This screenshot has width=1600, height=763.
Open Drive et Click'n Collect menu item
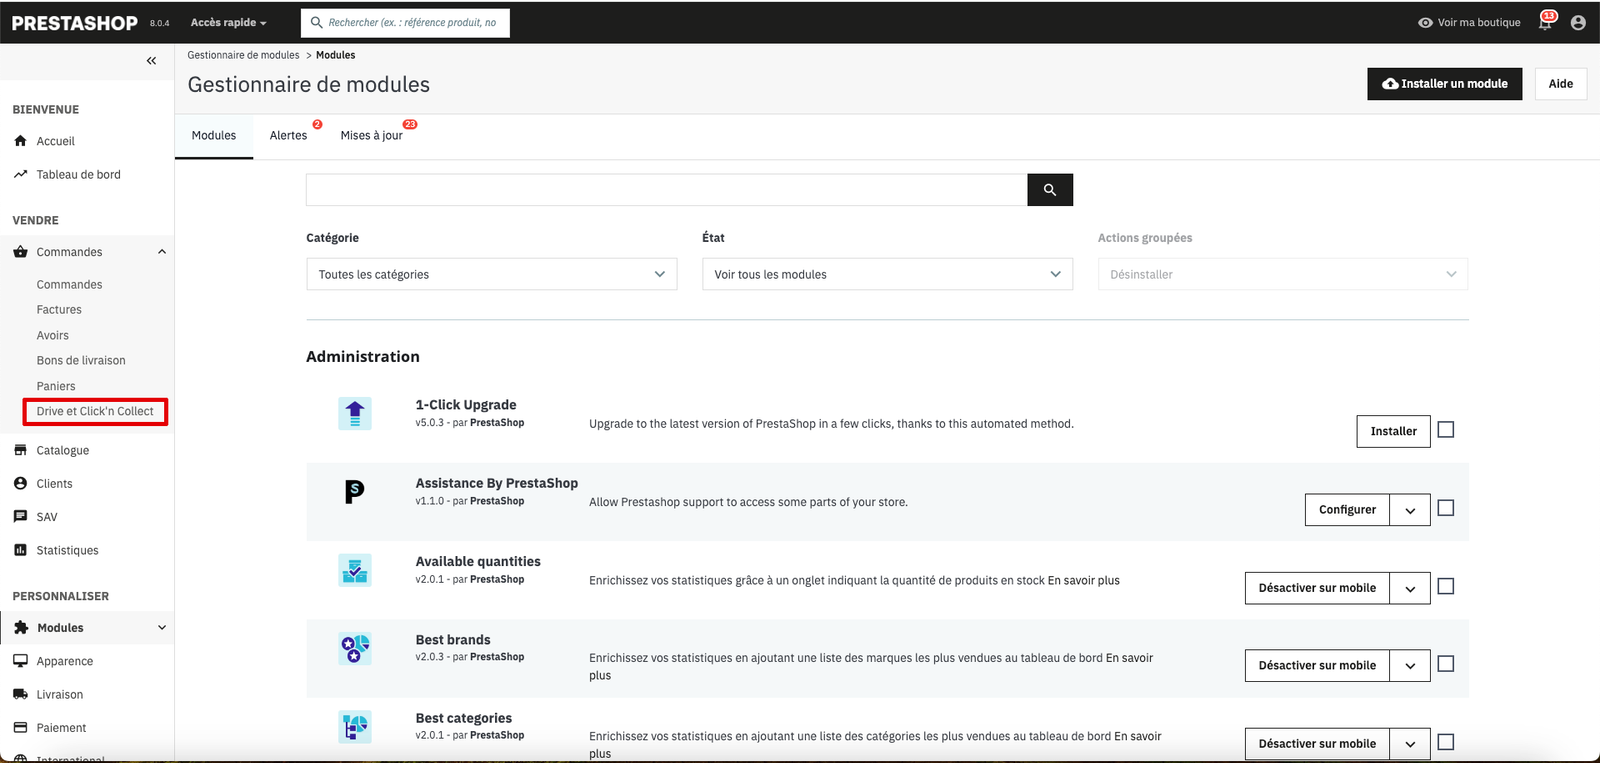95,412
